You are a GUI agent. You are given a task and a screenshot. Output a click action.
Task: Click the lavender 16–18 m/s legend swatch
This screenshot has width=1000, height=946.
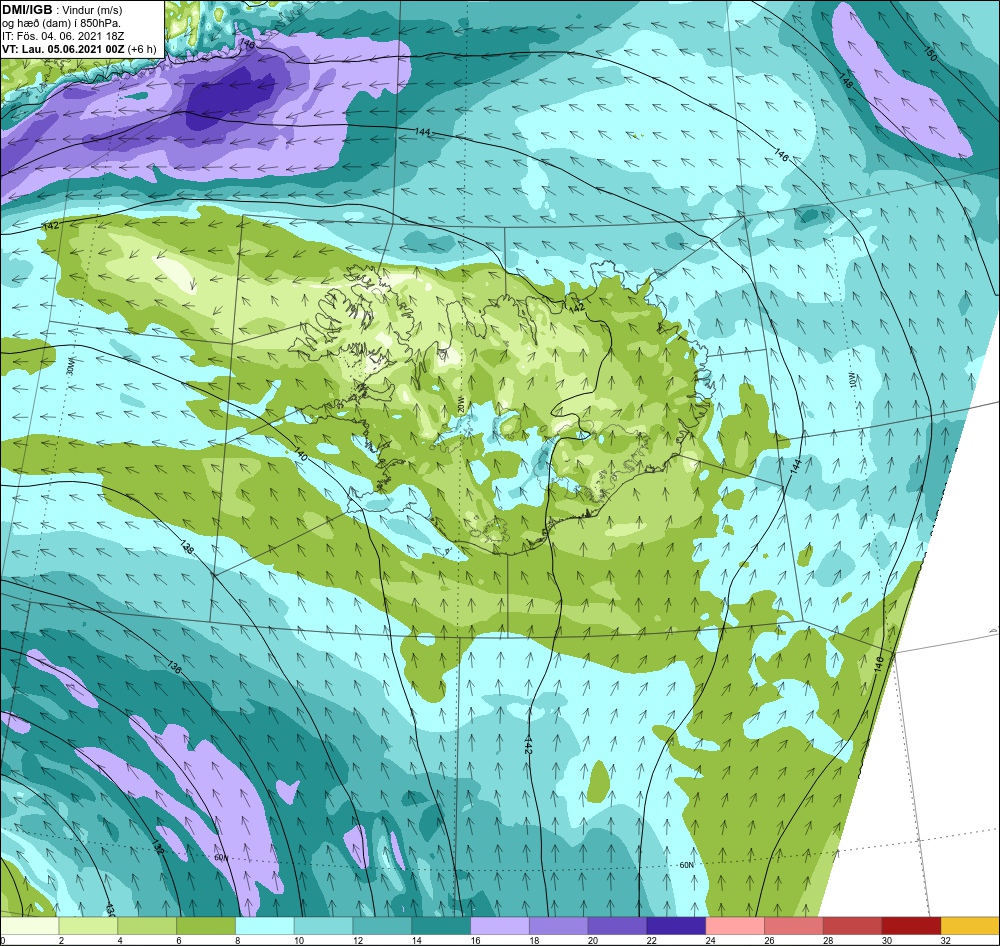point(500,926)
